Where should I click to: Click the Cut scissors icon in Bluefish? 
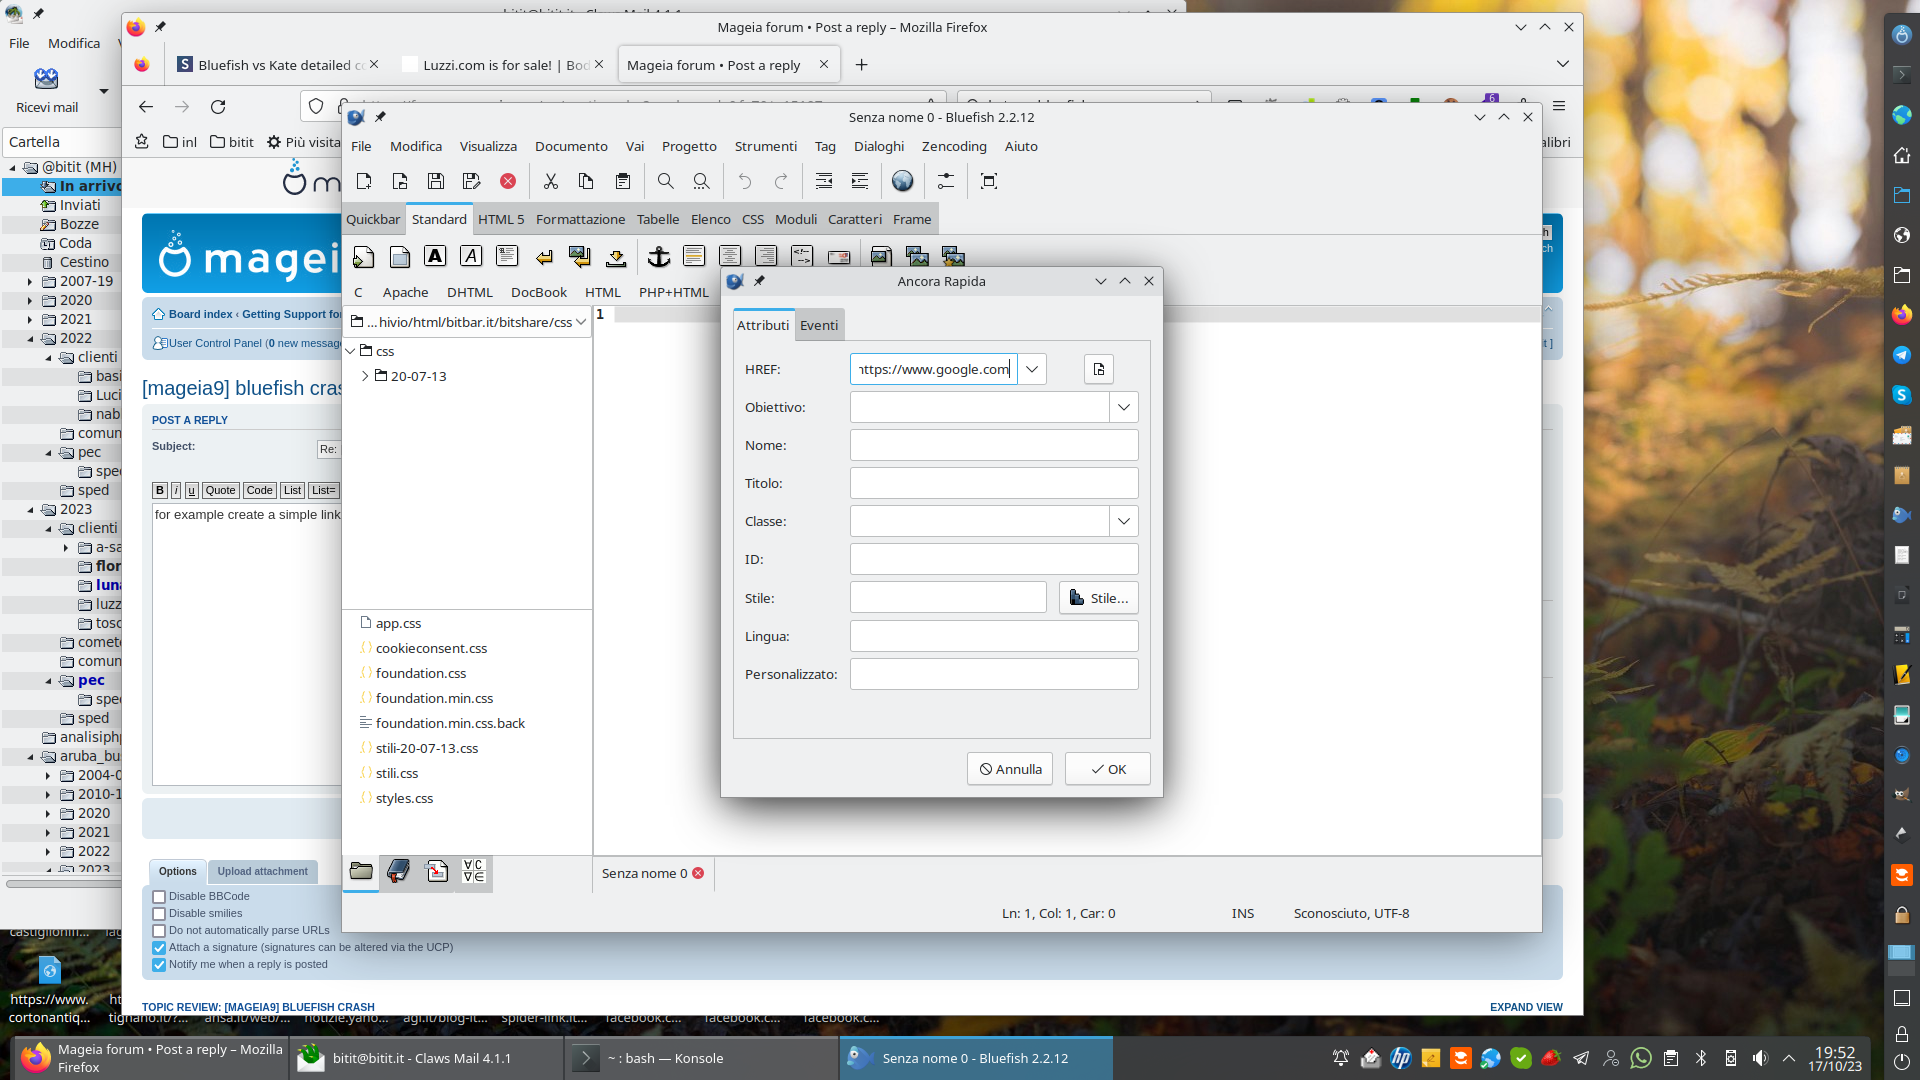click(x=550, y=181)
